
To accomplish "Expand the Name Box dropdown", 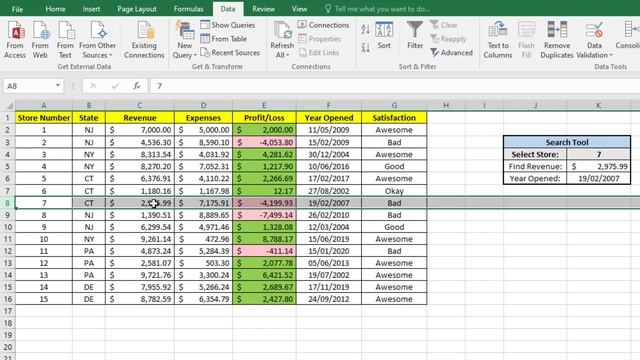I will (x=58, y=86).
